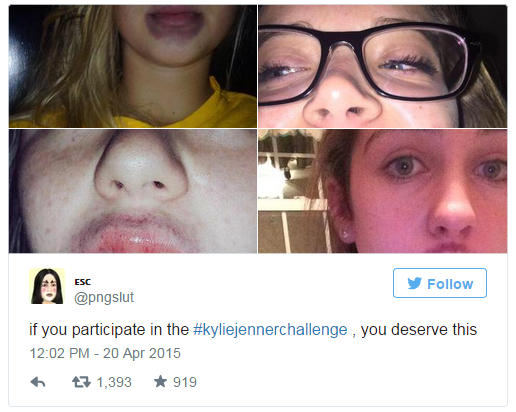Click the word Follow on the button
Image resolution: width=516 pixels, height=412 pixels.
tap(450, 284)
